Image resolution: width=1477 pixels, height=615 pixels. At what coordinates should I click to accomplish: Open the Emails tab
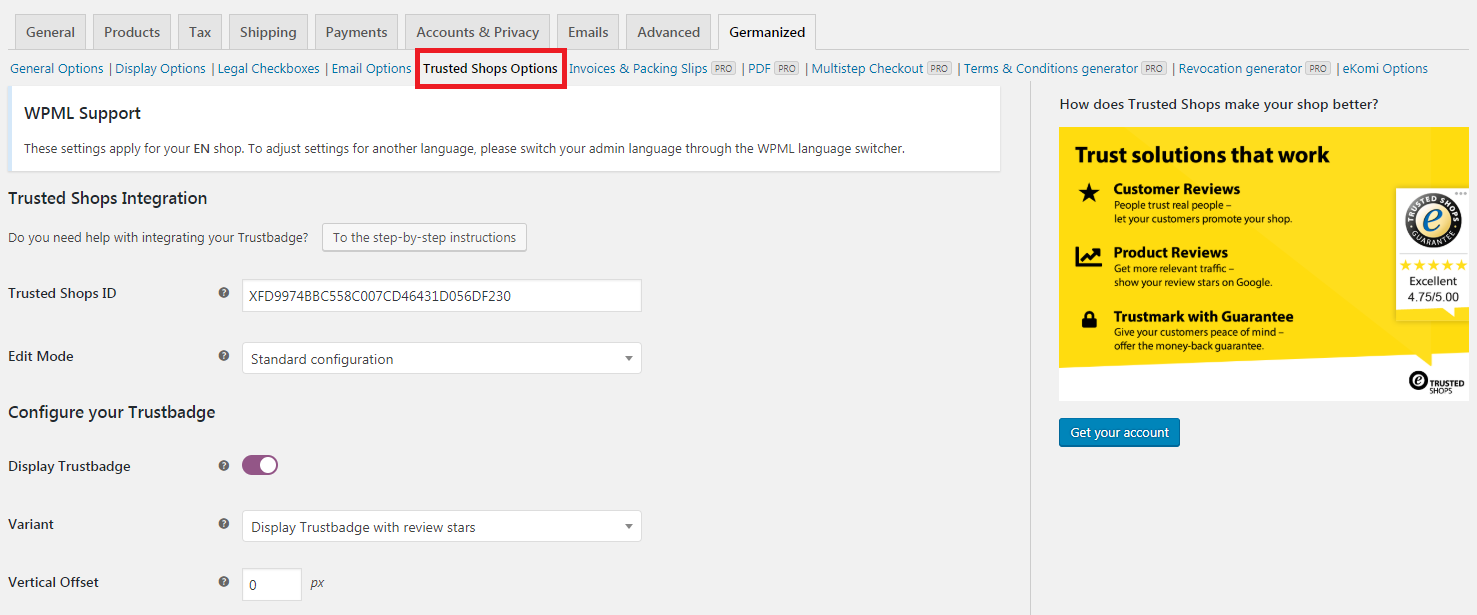588,32
